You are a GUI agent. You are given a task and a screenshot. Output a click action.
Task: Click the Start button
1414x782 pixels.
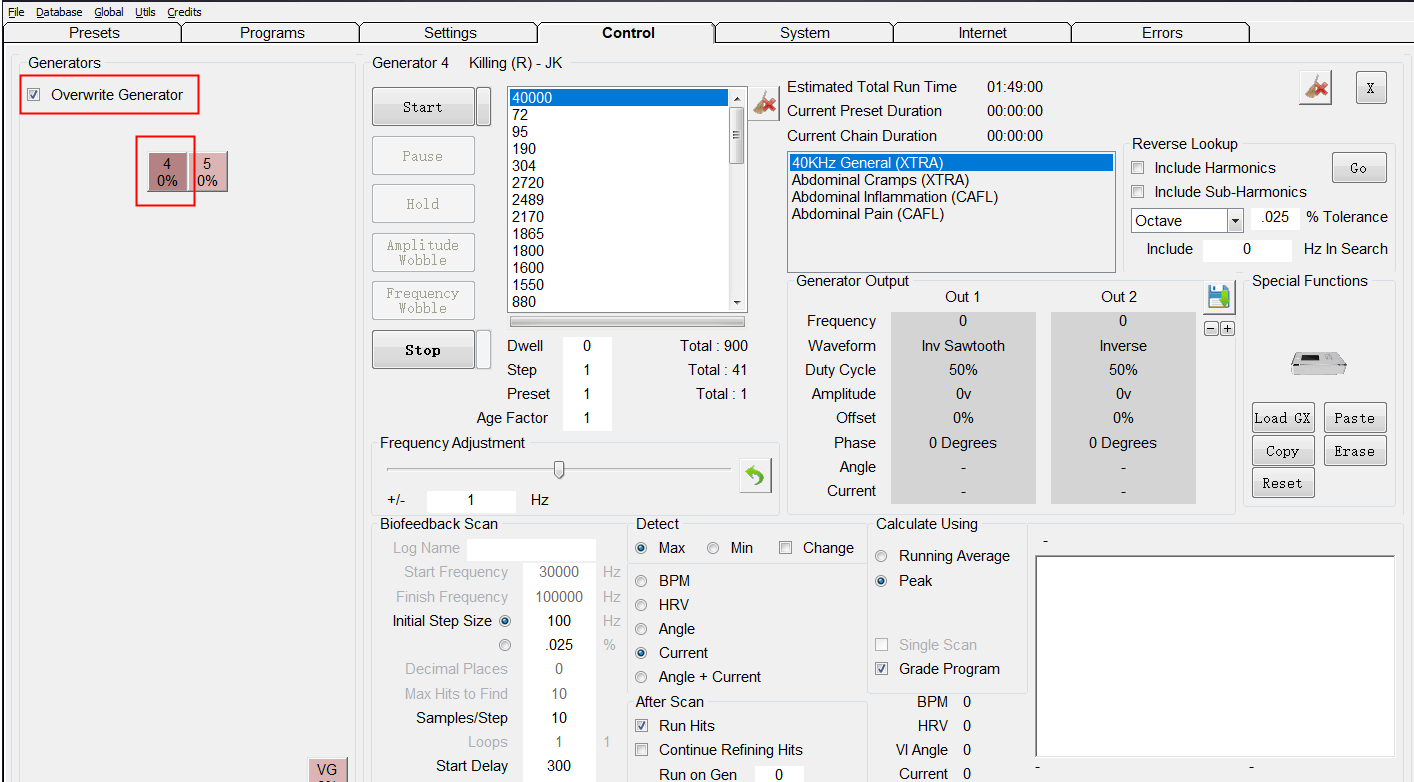click(423, 107)
